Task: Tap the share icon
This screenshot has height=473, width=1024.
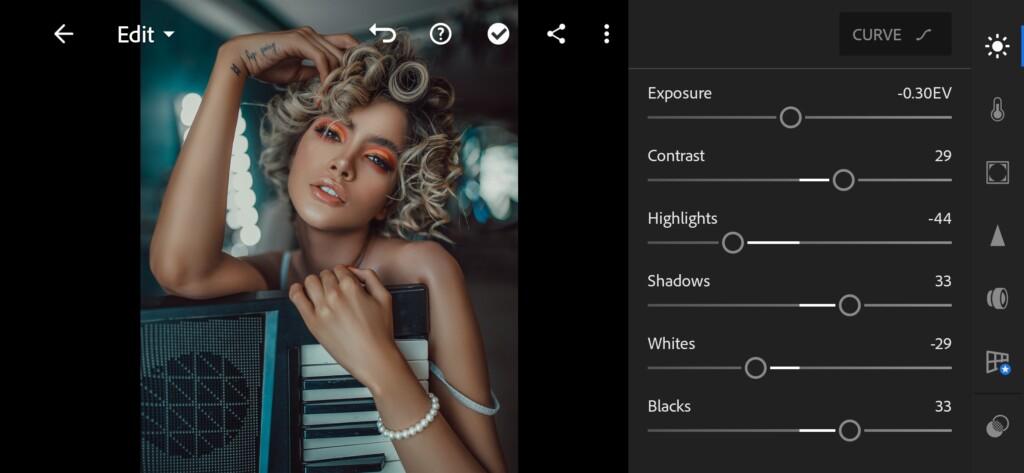Action: [x=556, y=34]
